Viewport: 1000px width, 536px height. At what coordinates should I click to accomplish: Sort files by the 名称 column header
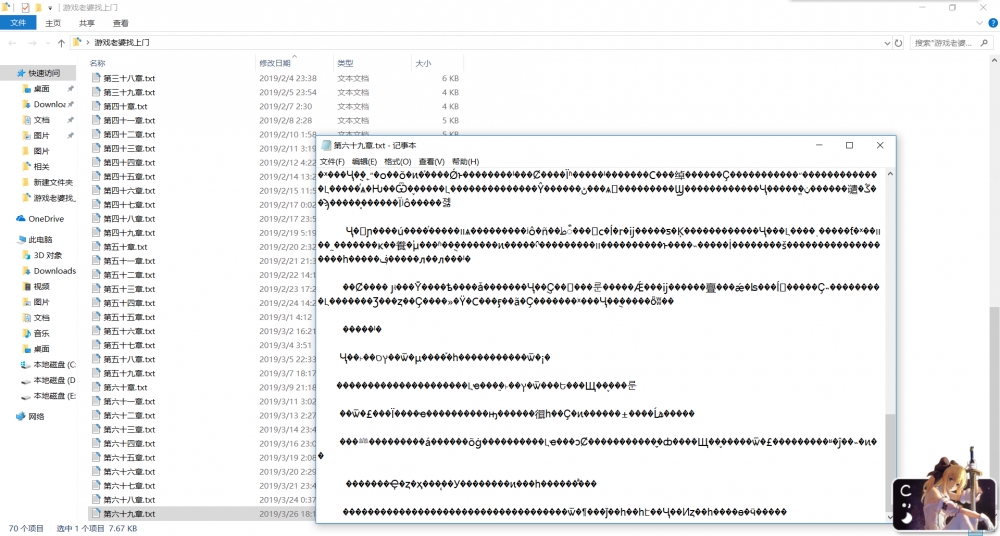pyautogui.click(x=98, y=63)
